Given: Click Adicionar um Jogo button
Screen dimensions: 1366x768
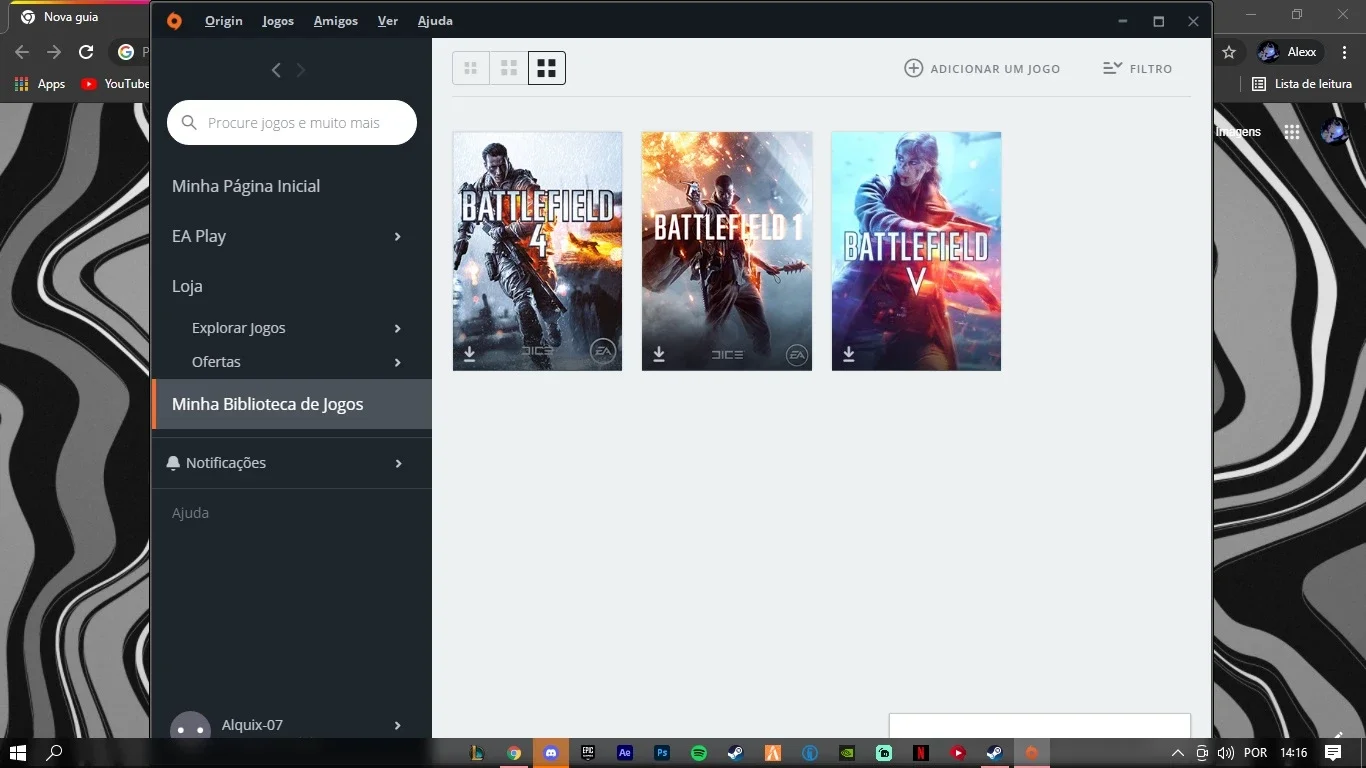Looking at the screenshot, I should pos(982,69).
